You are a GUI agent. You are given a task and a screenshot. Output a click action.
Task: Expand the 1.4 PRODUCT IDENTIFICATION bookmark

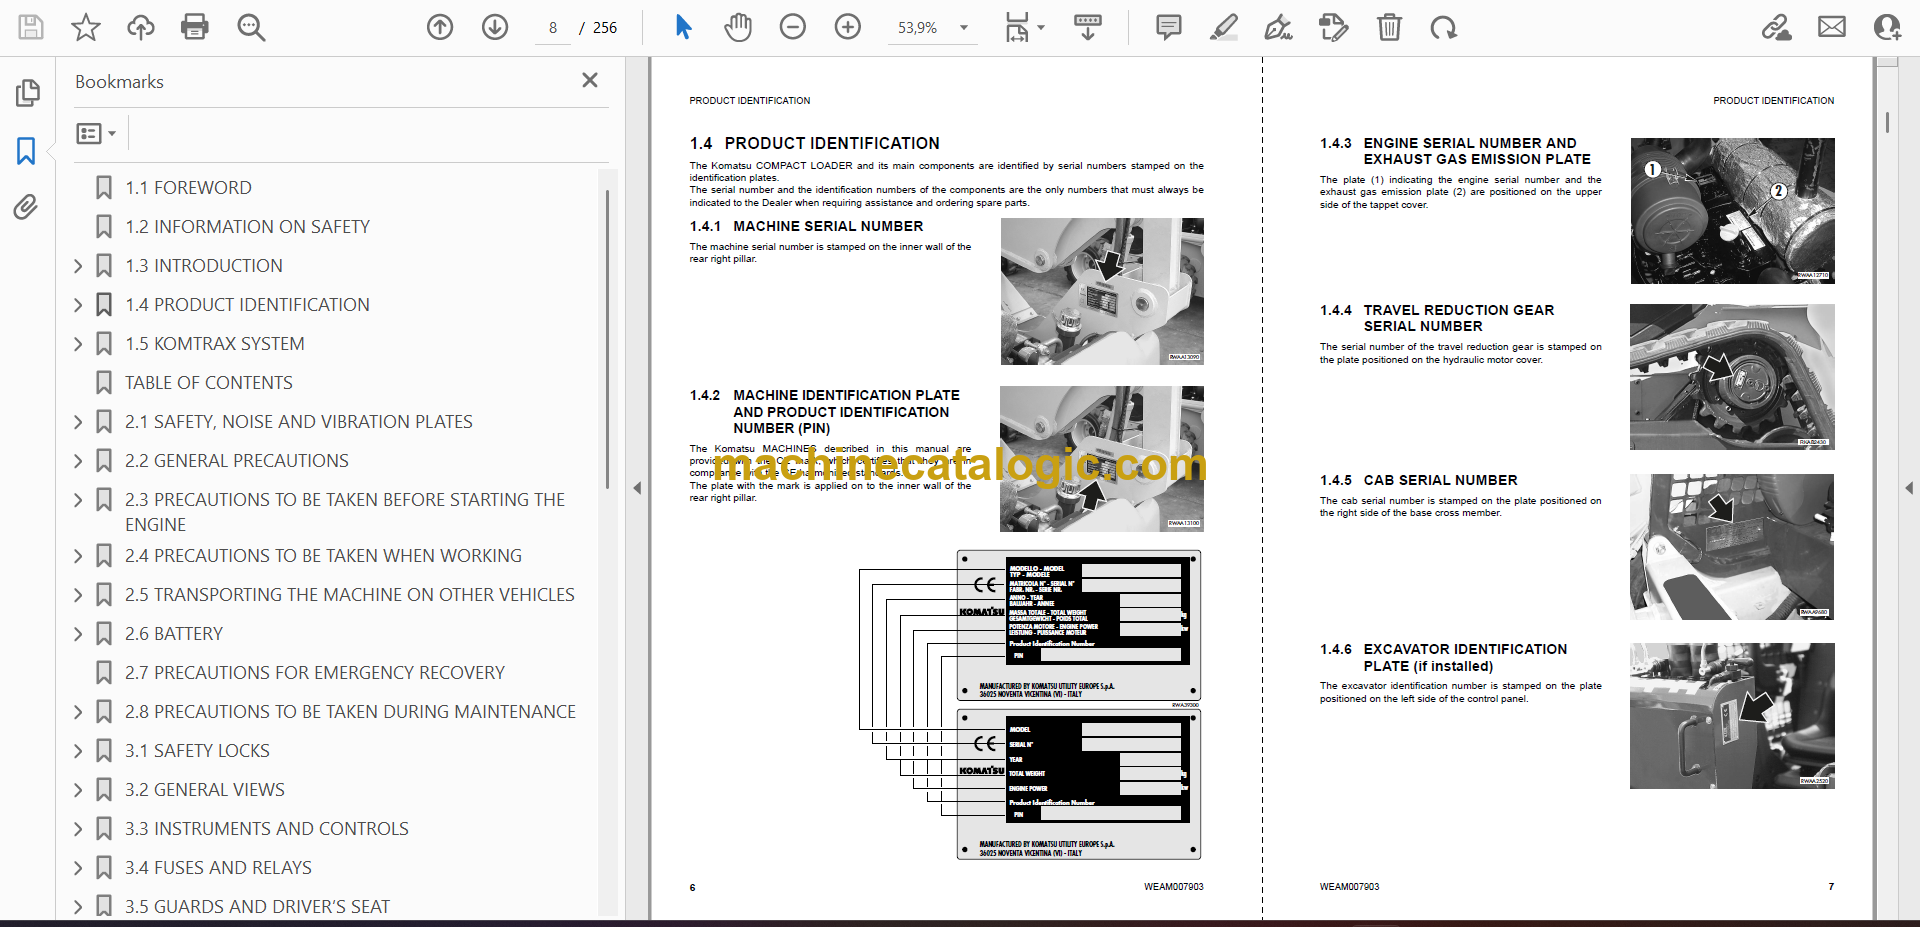78,305
